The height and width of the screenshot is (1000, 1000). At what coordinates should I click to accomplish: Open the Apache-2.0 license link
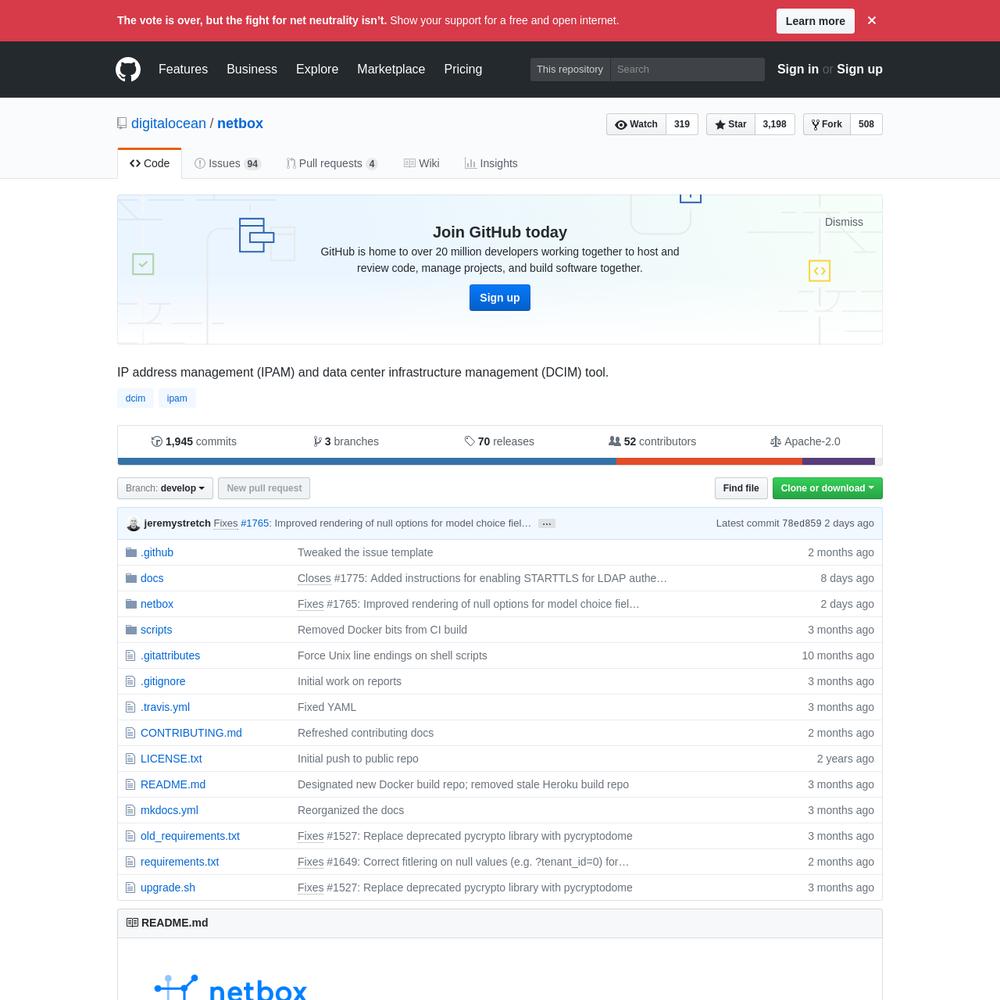pos(805,441)
